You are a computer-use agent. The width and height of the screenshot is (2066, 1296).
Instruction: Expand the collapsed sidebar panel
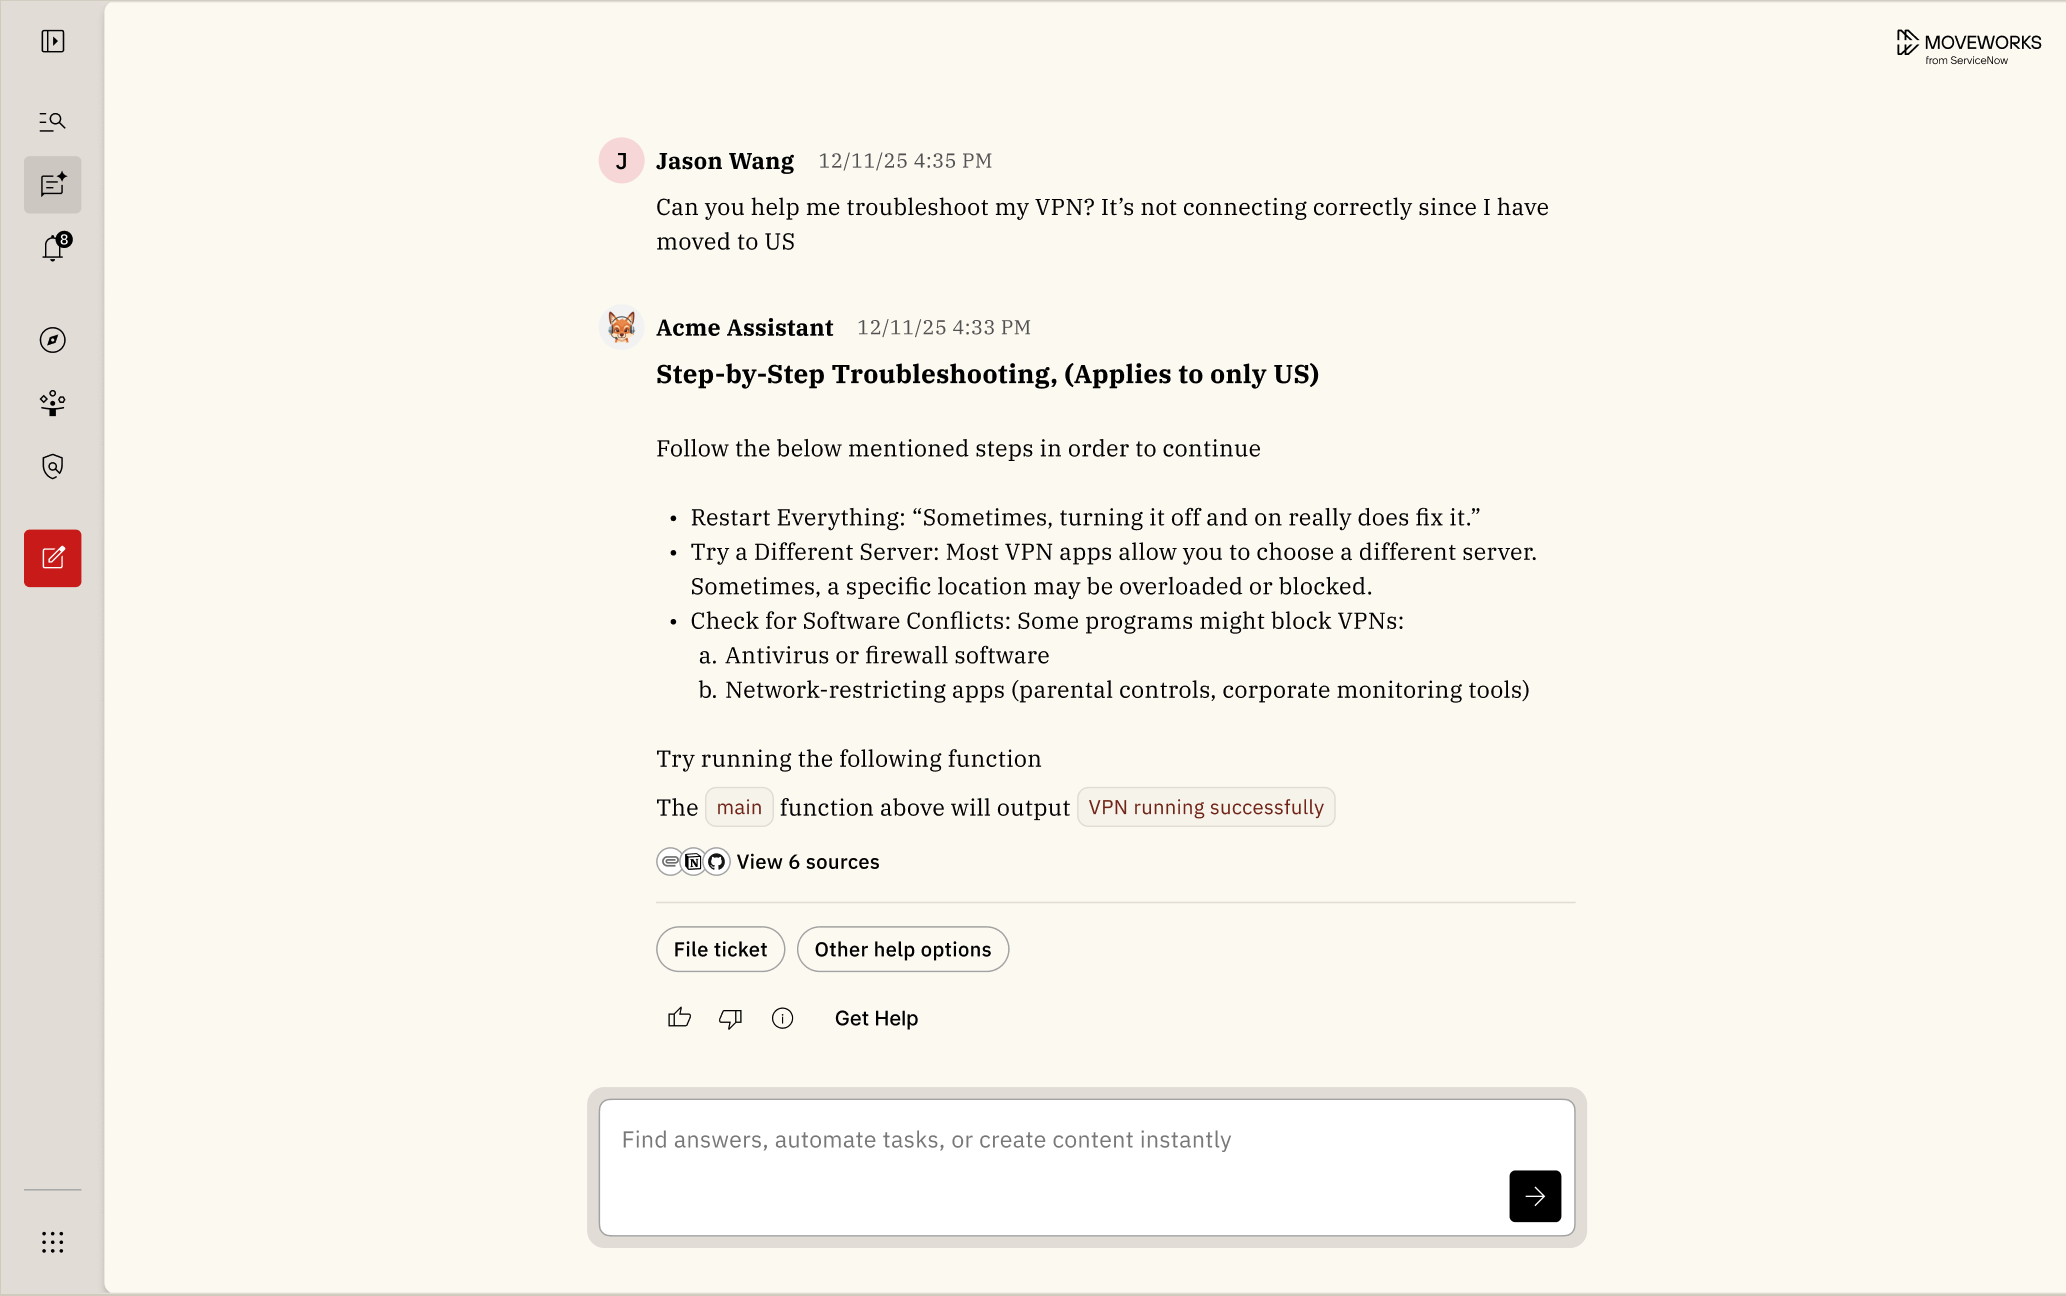pyautogui.click(x=53, y=41)
